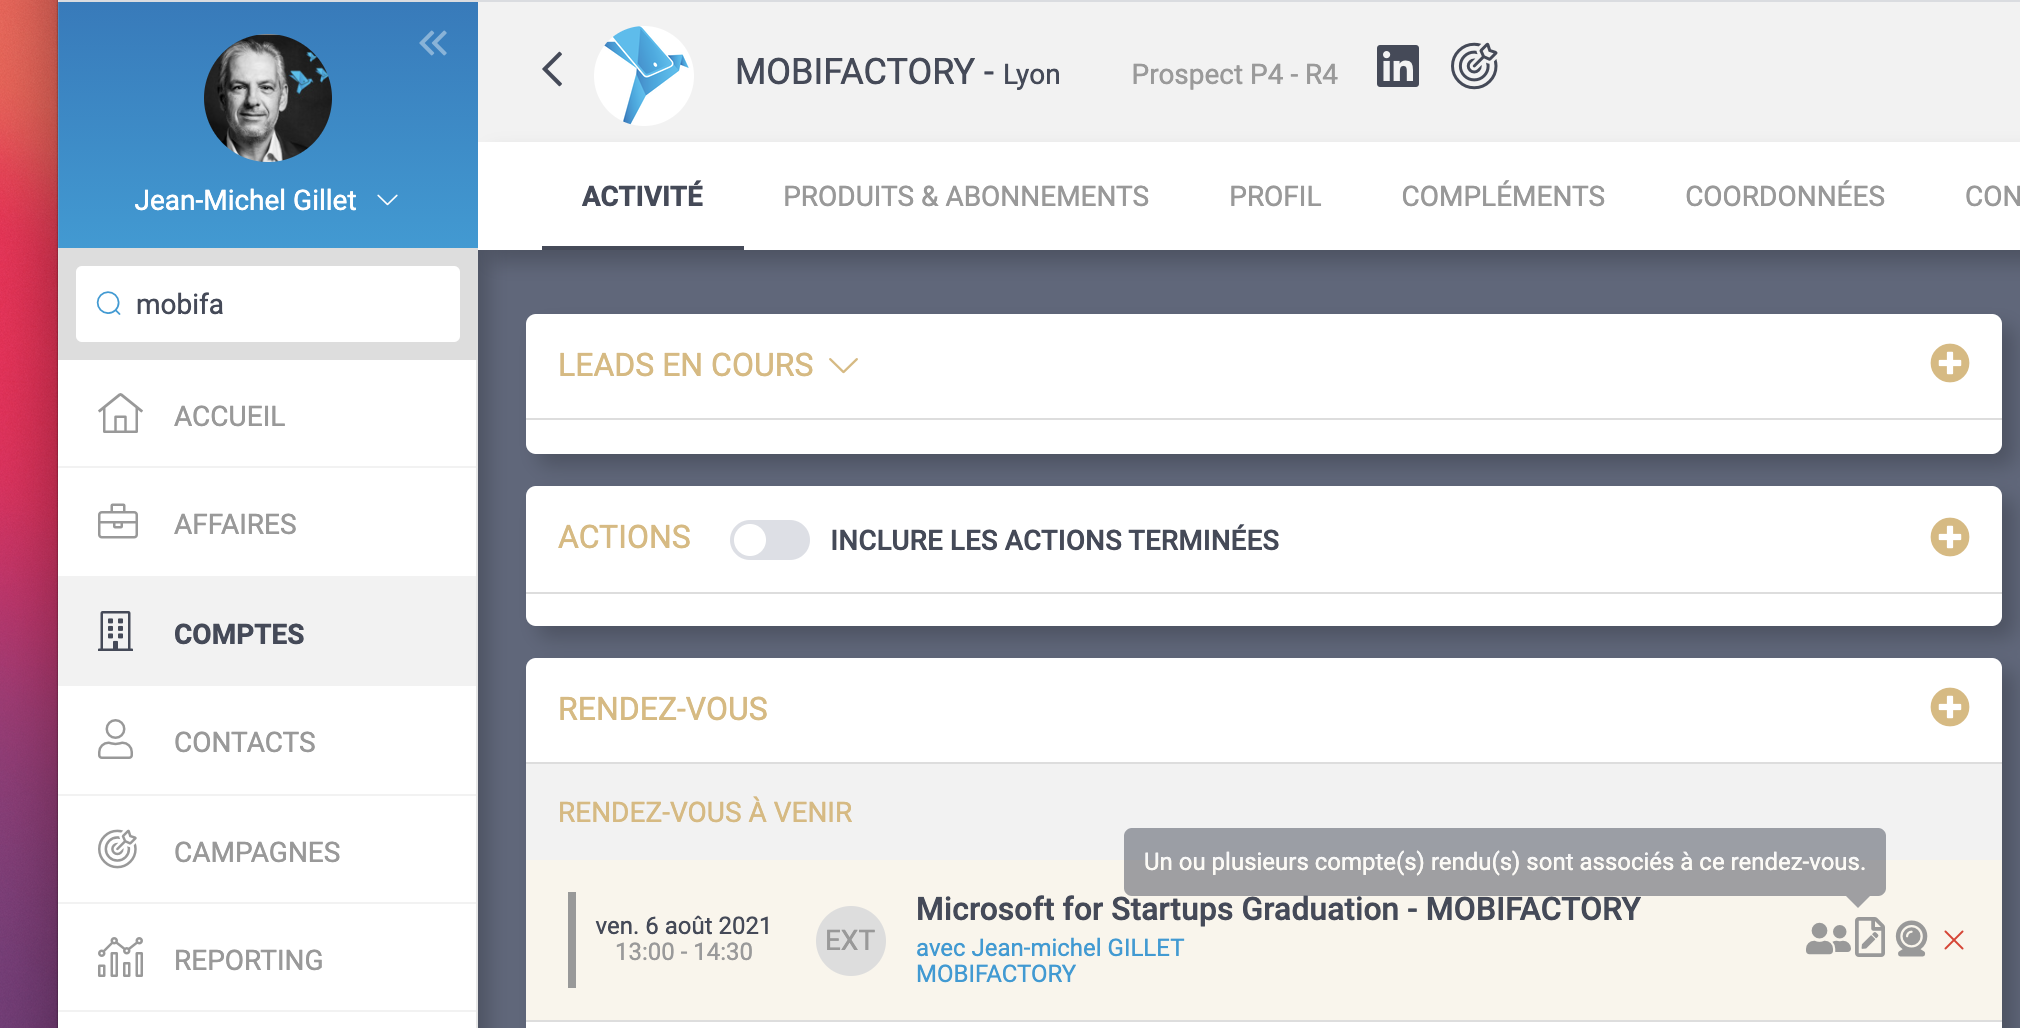Screen dimensions: 2020x1028
Task: Delete the appointment with red X
Action: (1954, 940)
